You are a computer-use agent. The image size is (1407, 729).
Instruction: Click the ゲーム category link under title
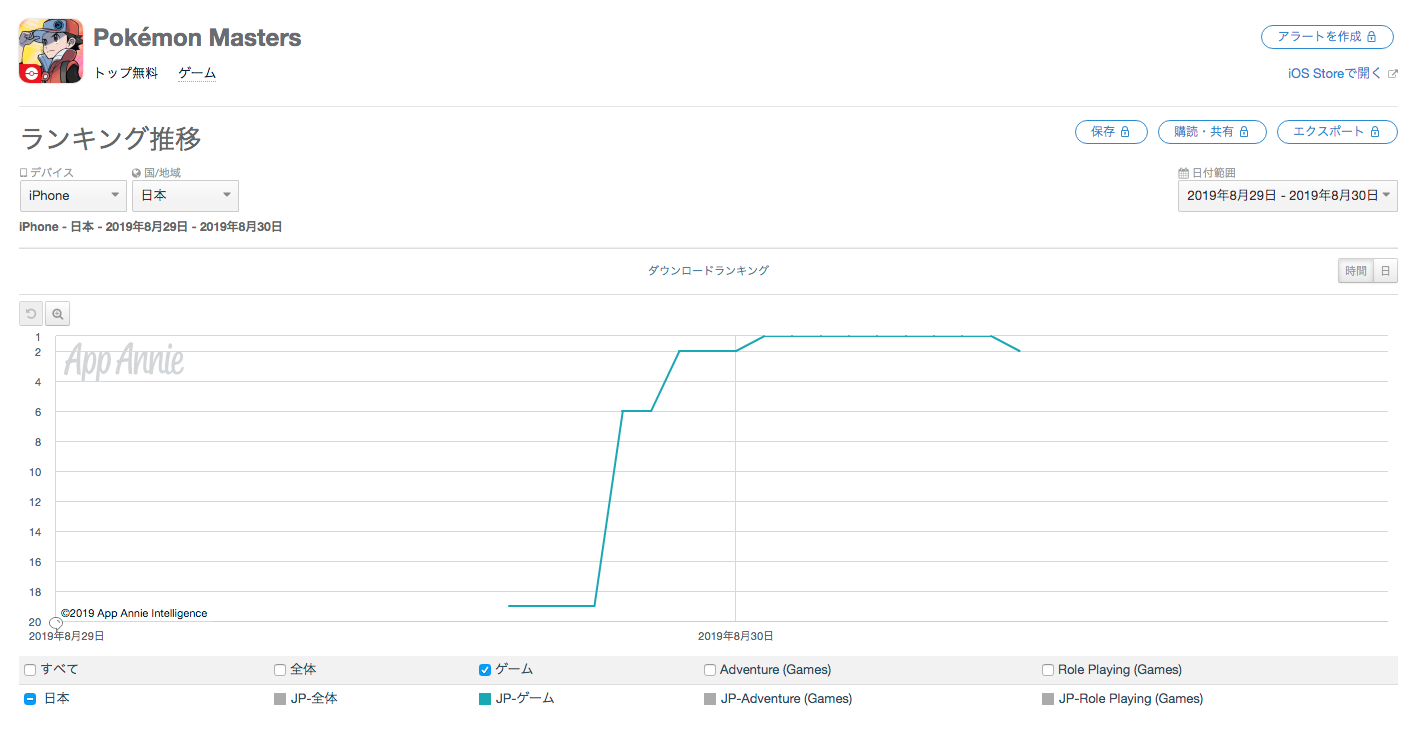tap(197, 73)
